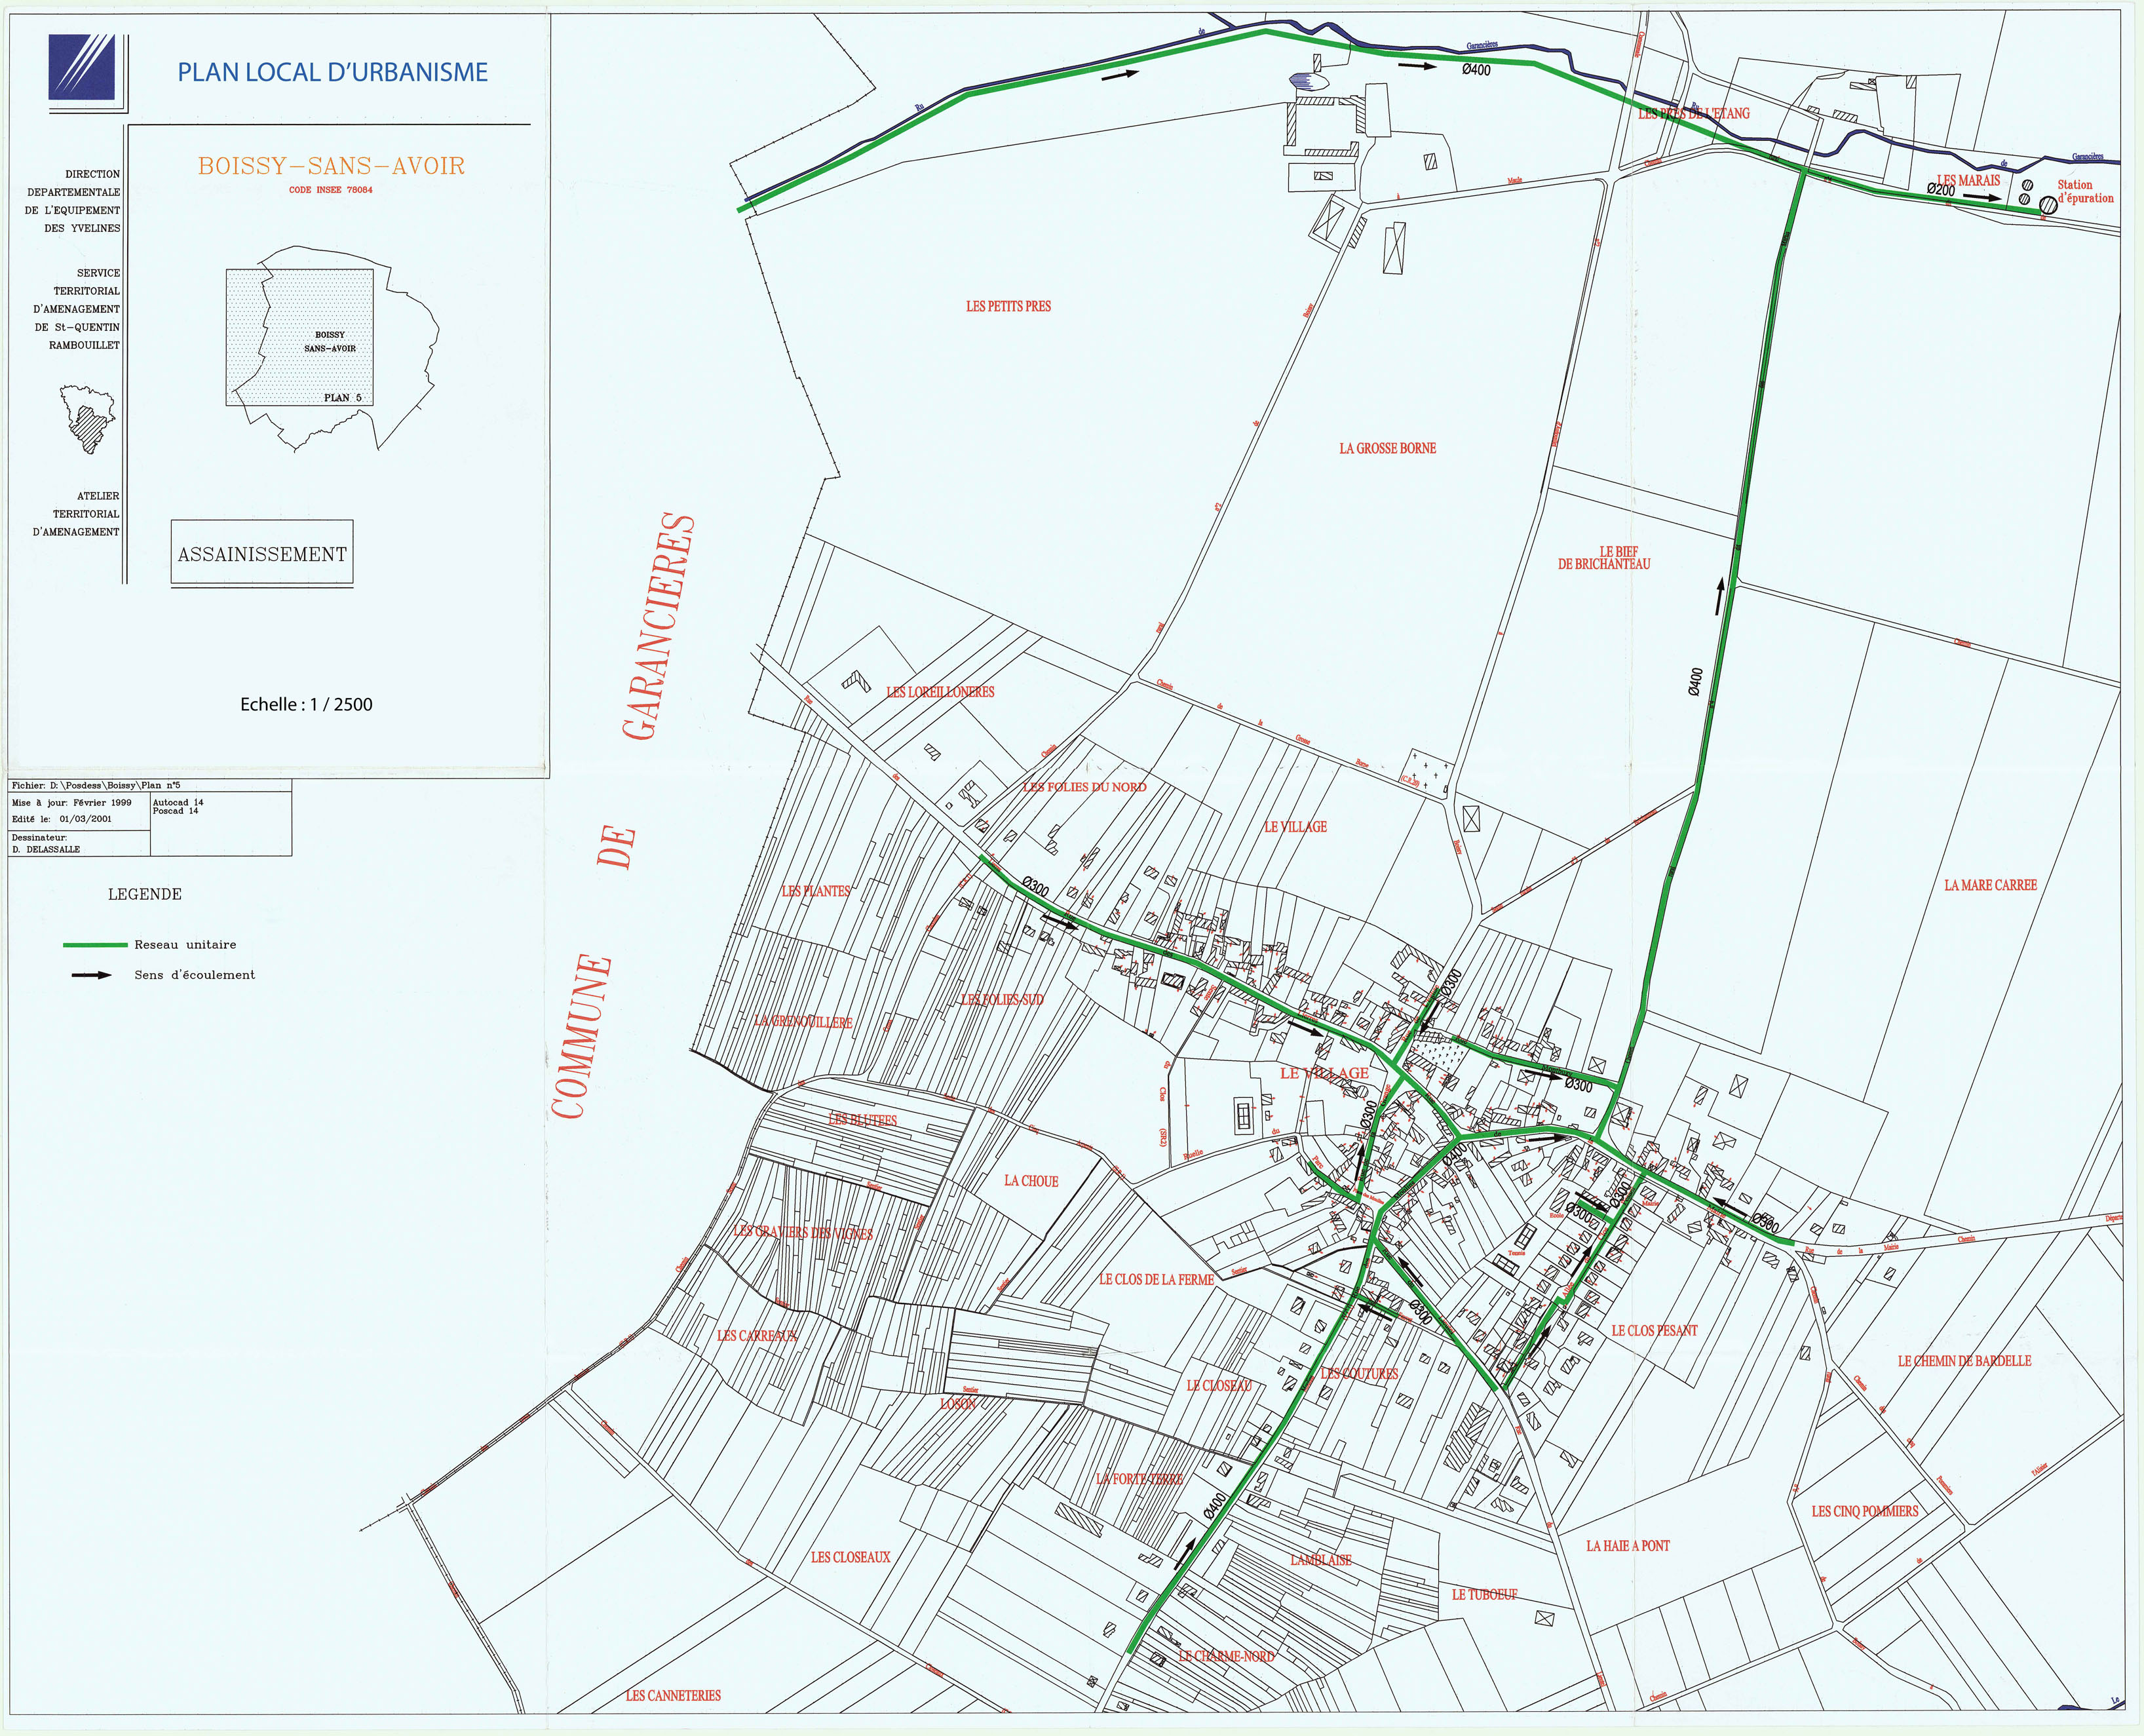Image resolution: width=2144 pixels, height=1736 pixels.
Task: Click the LES PETITS PRES label
Action: pos(1008,306)
